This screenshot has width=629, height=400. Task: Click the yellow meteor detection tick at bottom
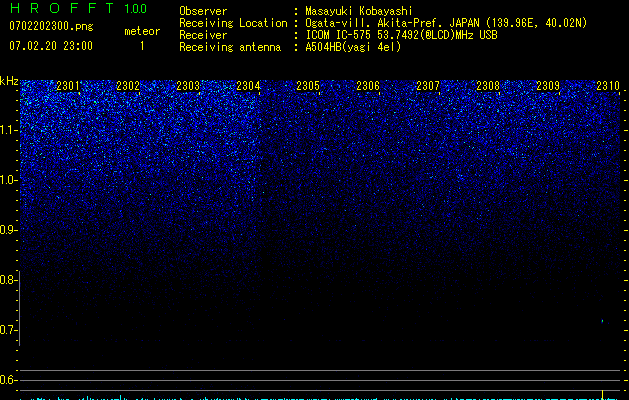603,394
